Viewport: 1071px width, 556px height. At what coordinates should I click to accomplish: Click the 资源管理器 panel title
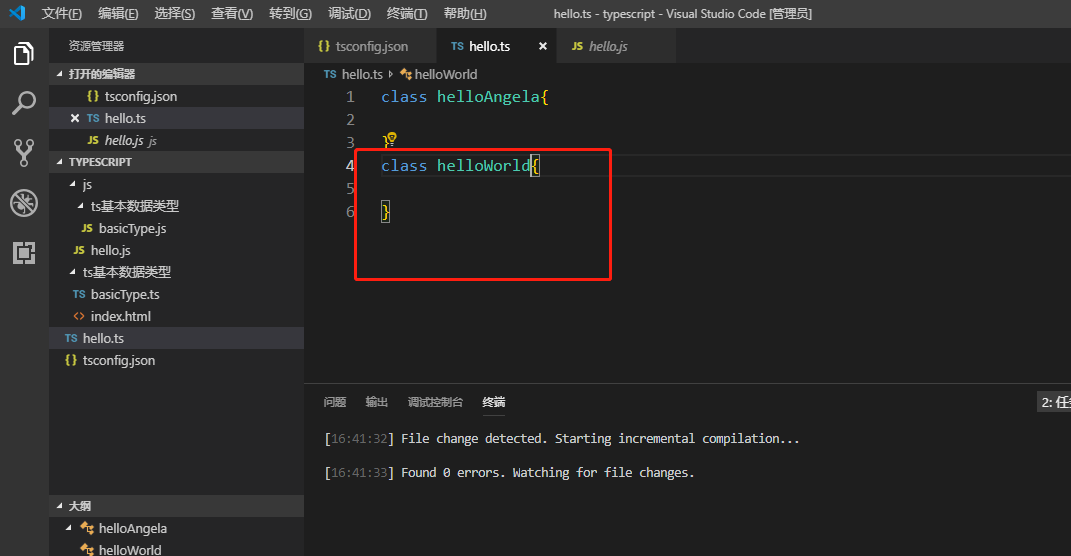coord(96,46)
